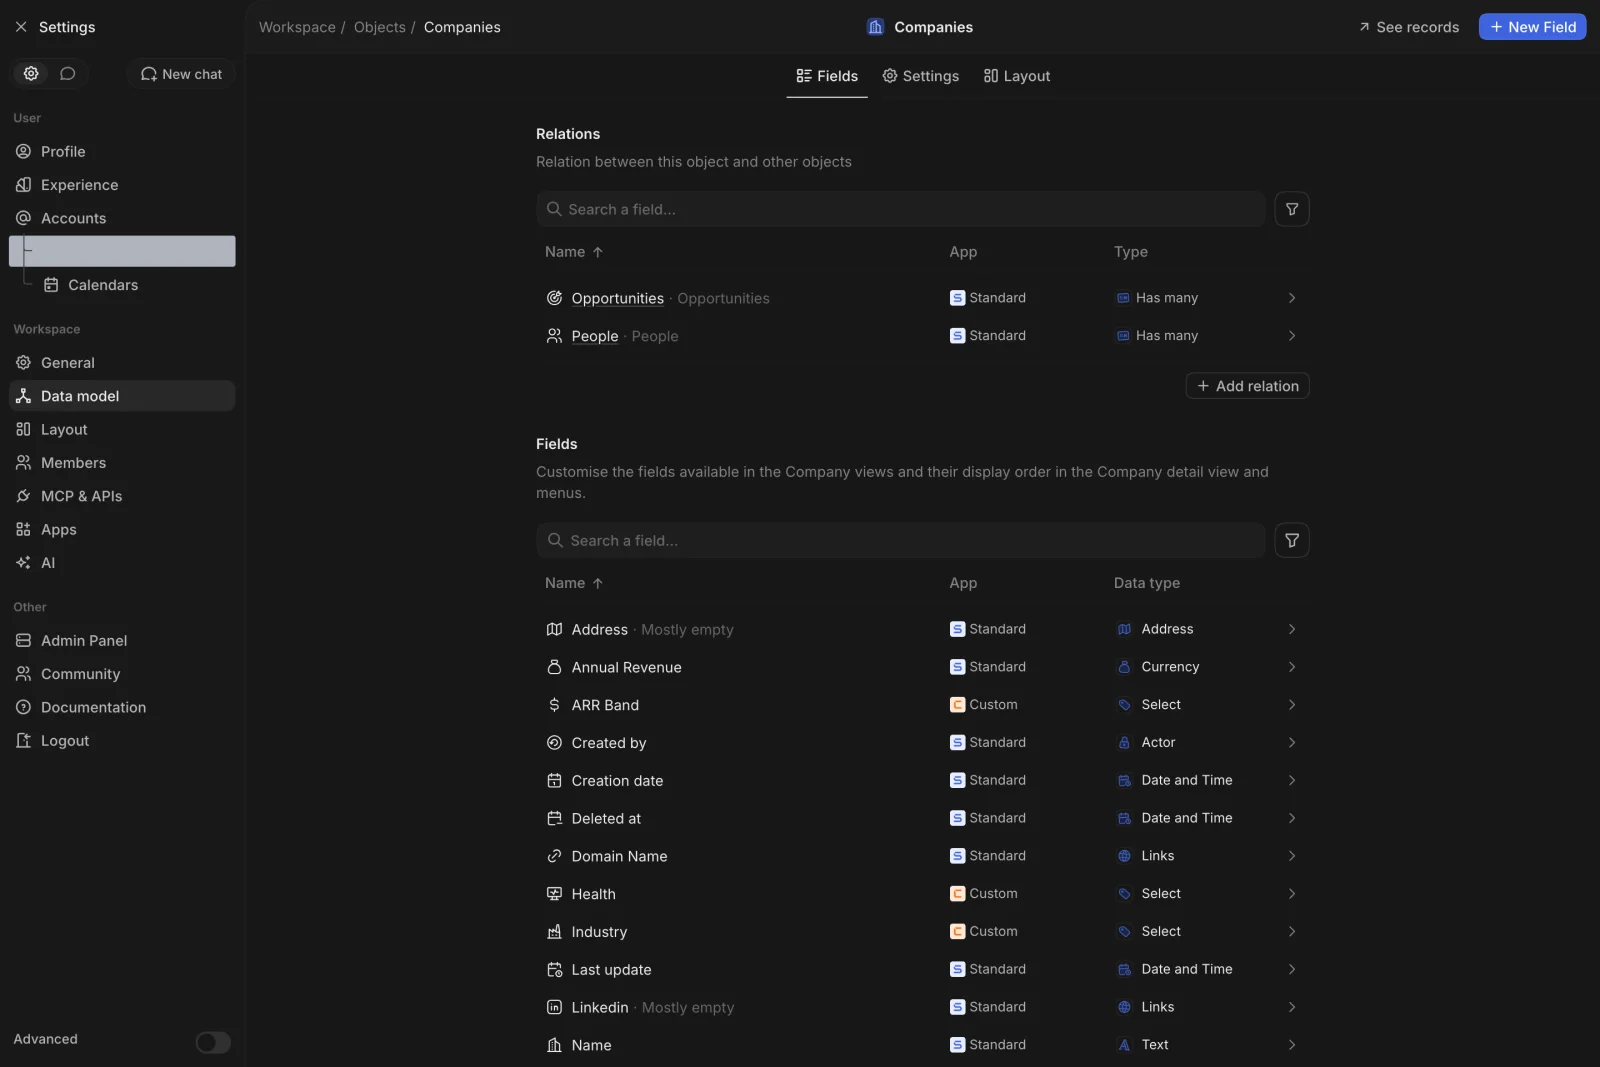Viewport: 1600px width, 1067px height.
Task: Click the Name field building icon
Action: tap(554, 1045)
